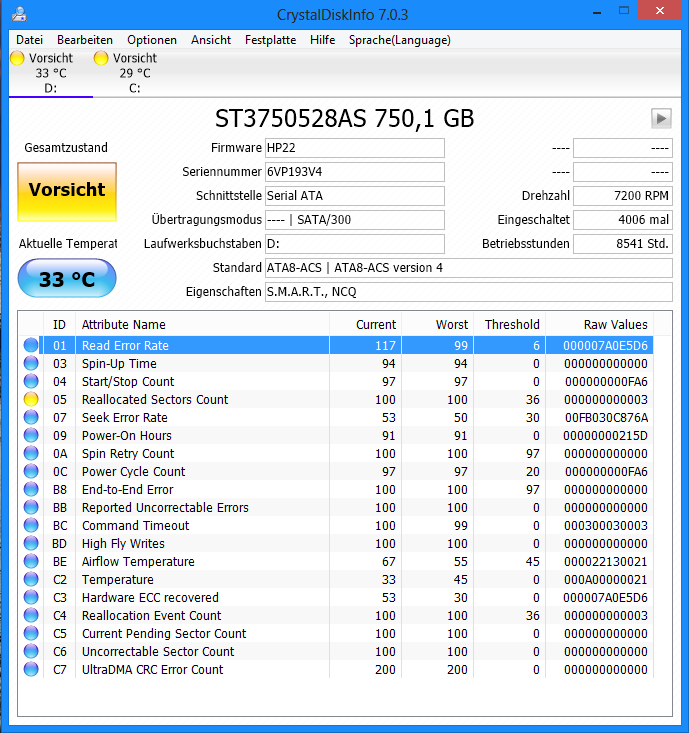Image resolution: width=689 pixels, height=733 pixels.
Task: Click status orb of Start/Stop Count row
Action: coord(31,381)
